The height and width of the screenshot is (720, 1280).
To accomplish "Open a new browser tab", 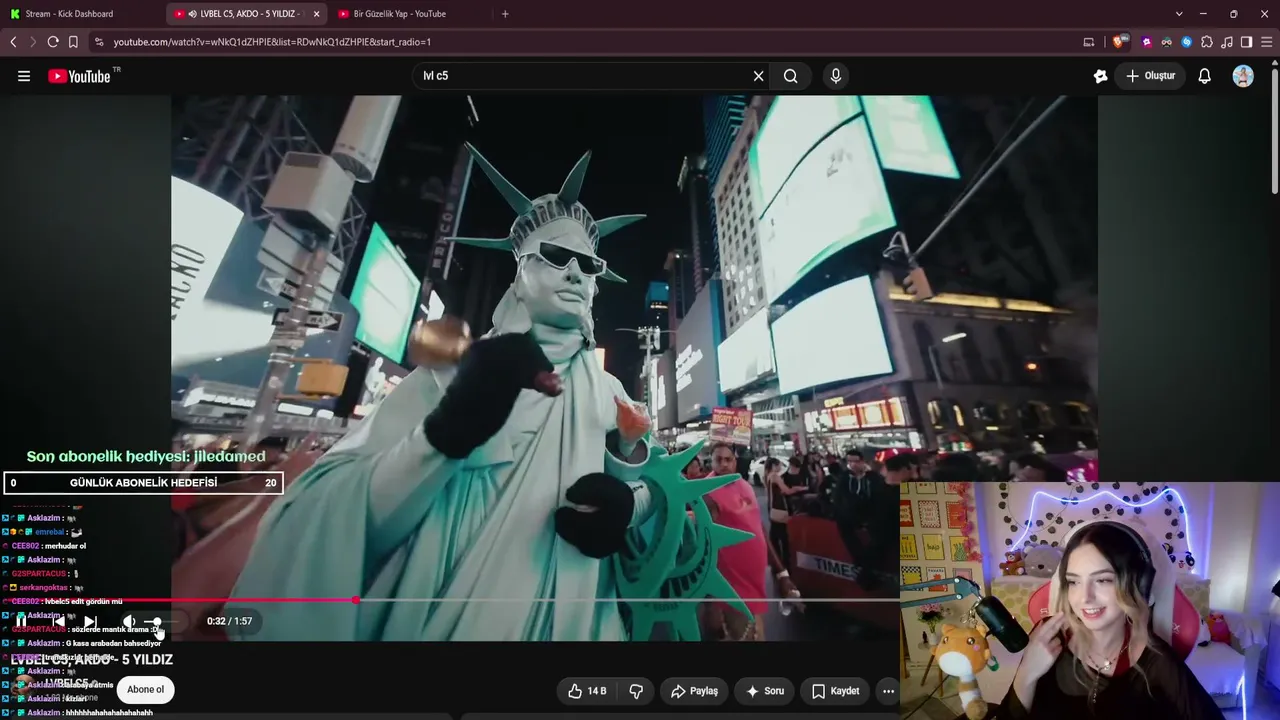I will 505,14.
